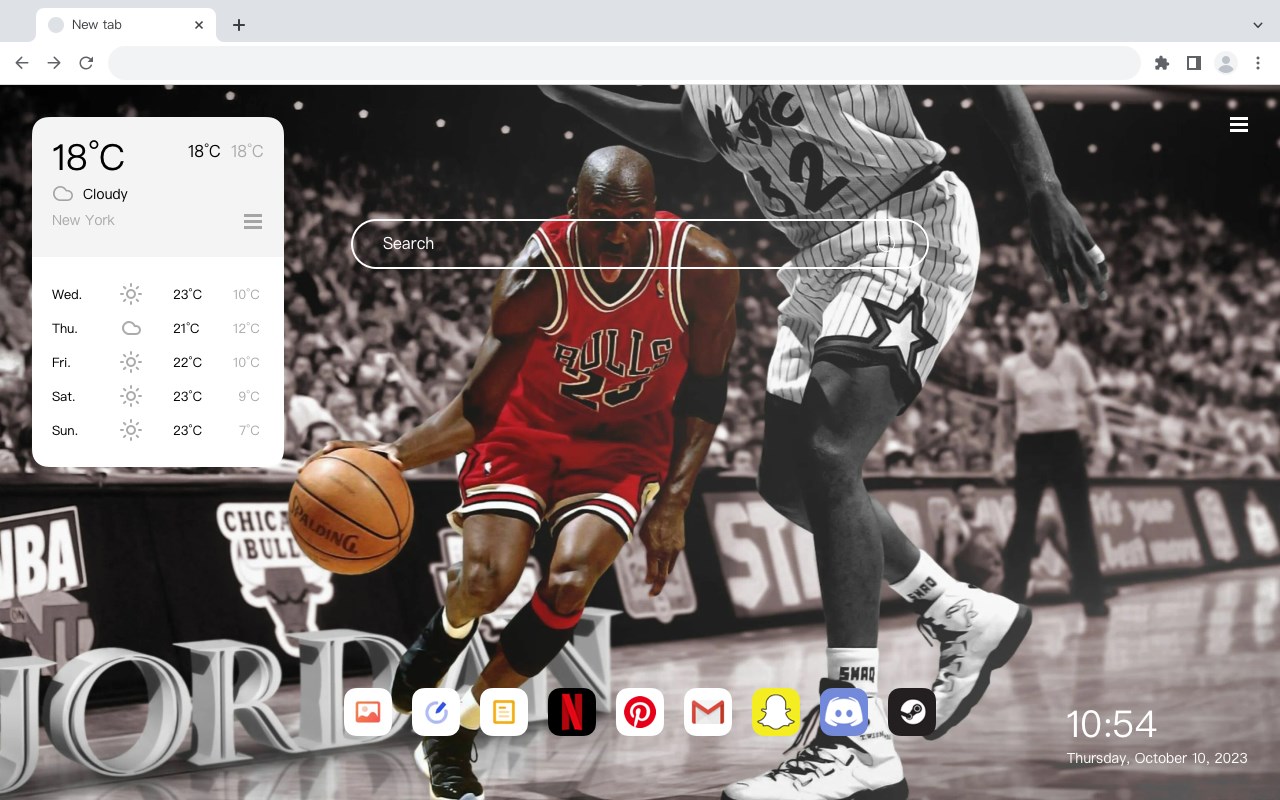
Task: Click the 10:54 clock display
Action: [x=1112, y=724]
